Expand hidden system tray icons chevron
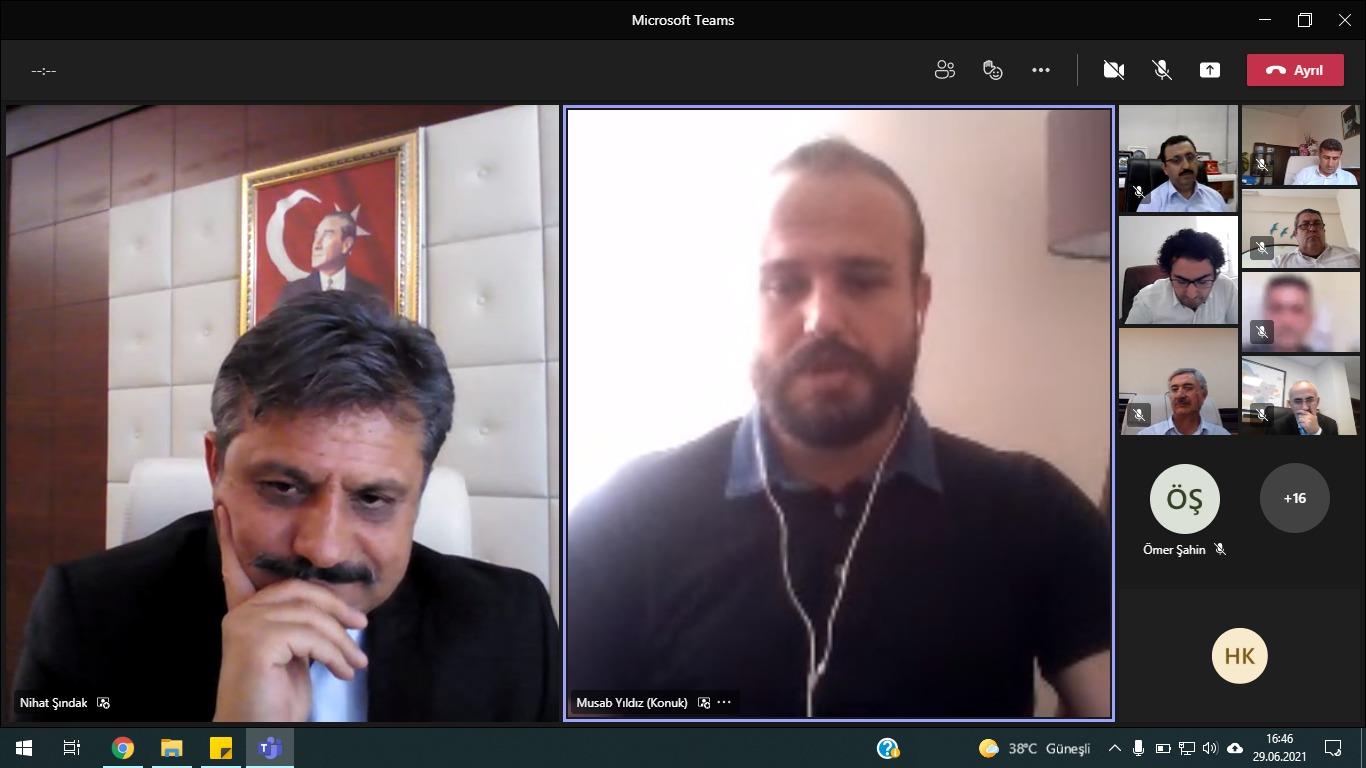 1115,748
